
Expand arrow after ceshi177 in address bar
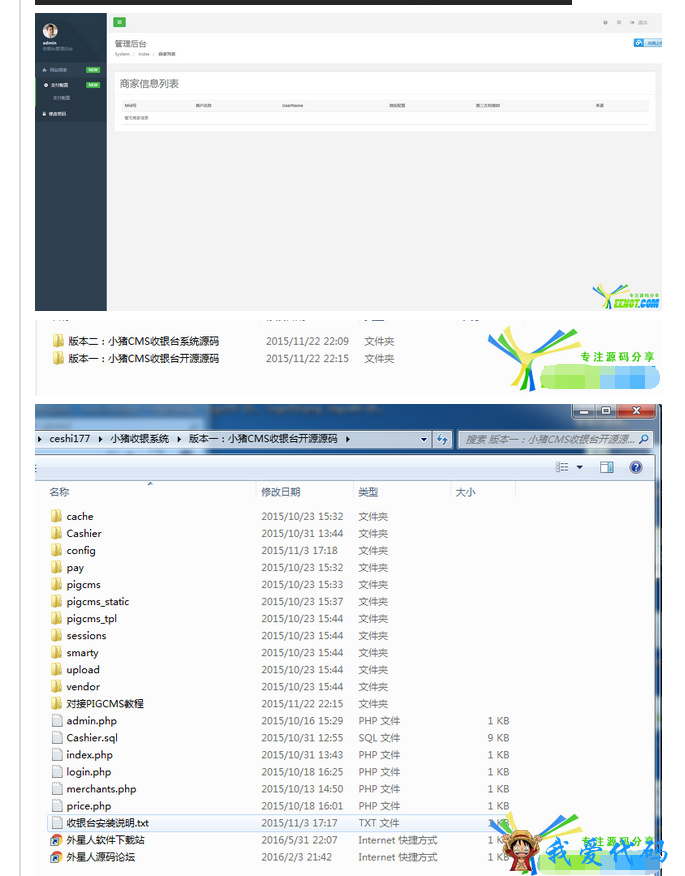100,439
